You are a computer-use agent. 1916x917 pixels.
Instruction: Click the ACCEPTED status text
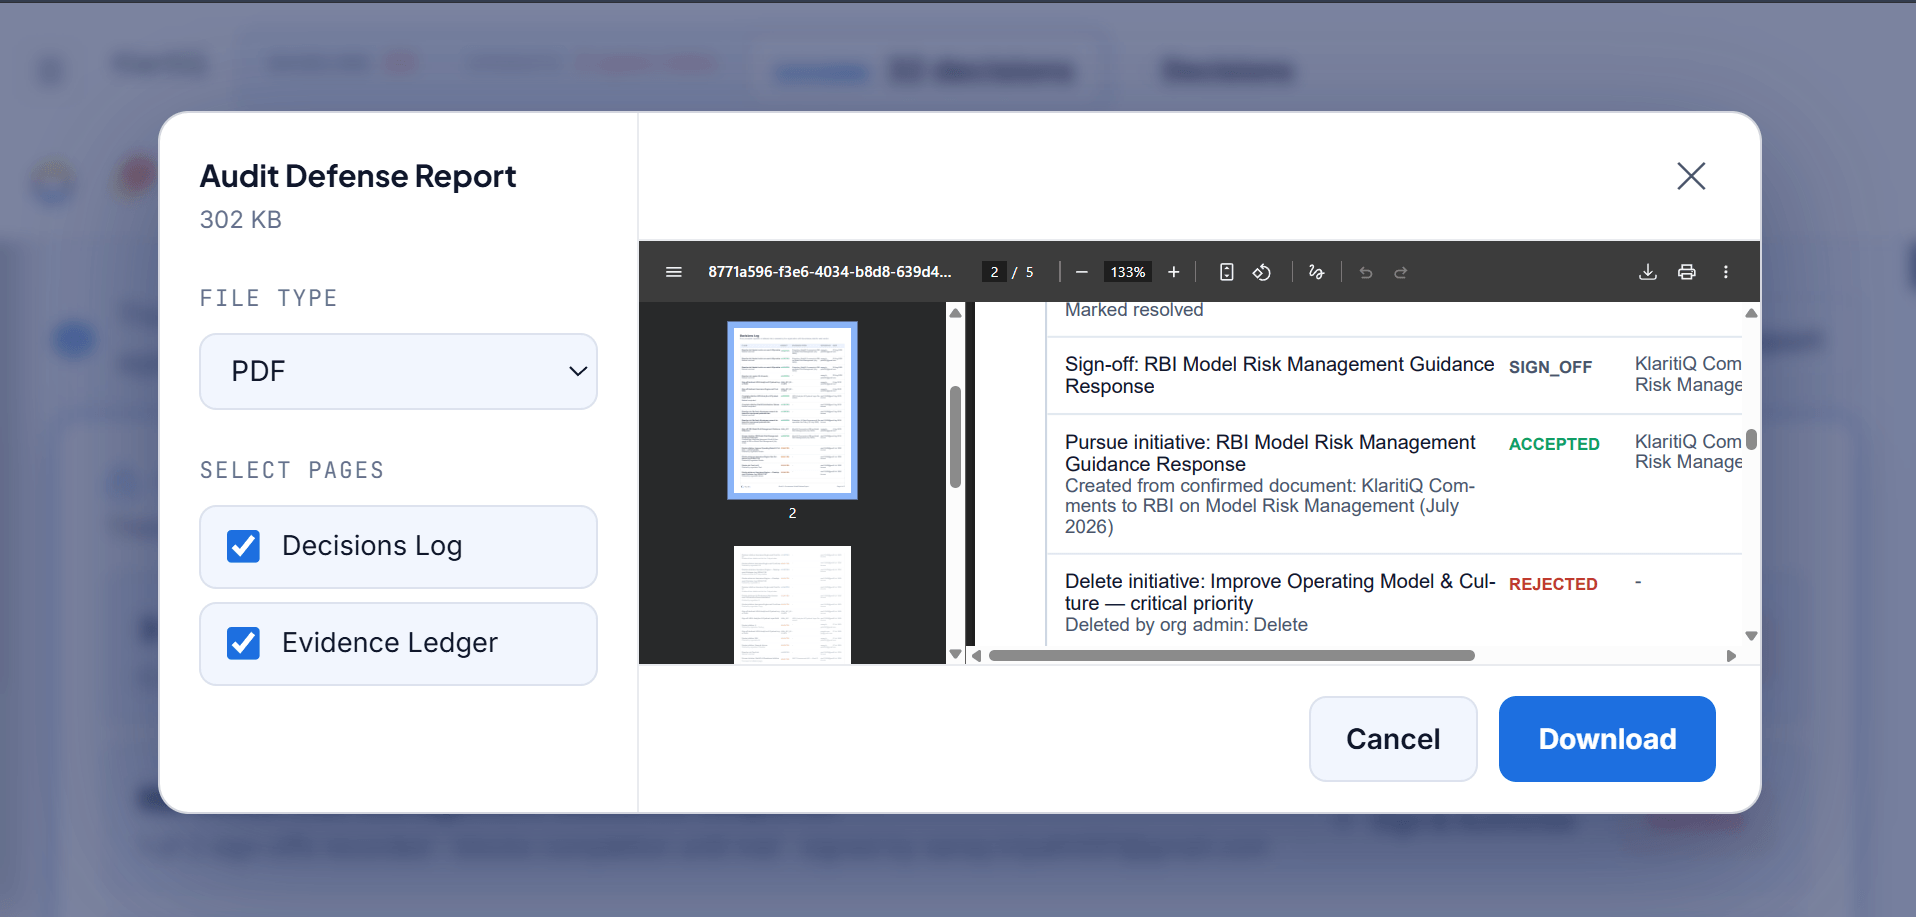(1554, 444)
